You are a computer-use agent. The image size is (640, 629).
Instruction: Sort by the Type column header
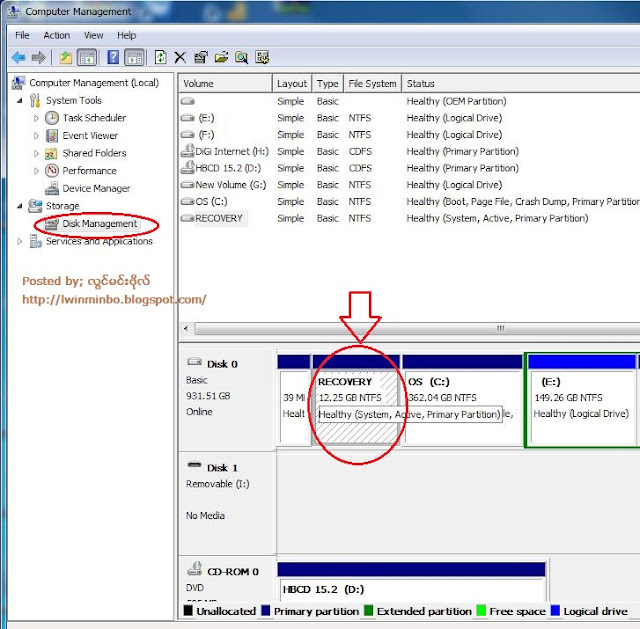coord(328,84)
